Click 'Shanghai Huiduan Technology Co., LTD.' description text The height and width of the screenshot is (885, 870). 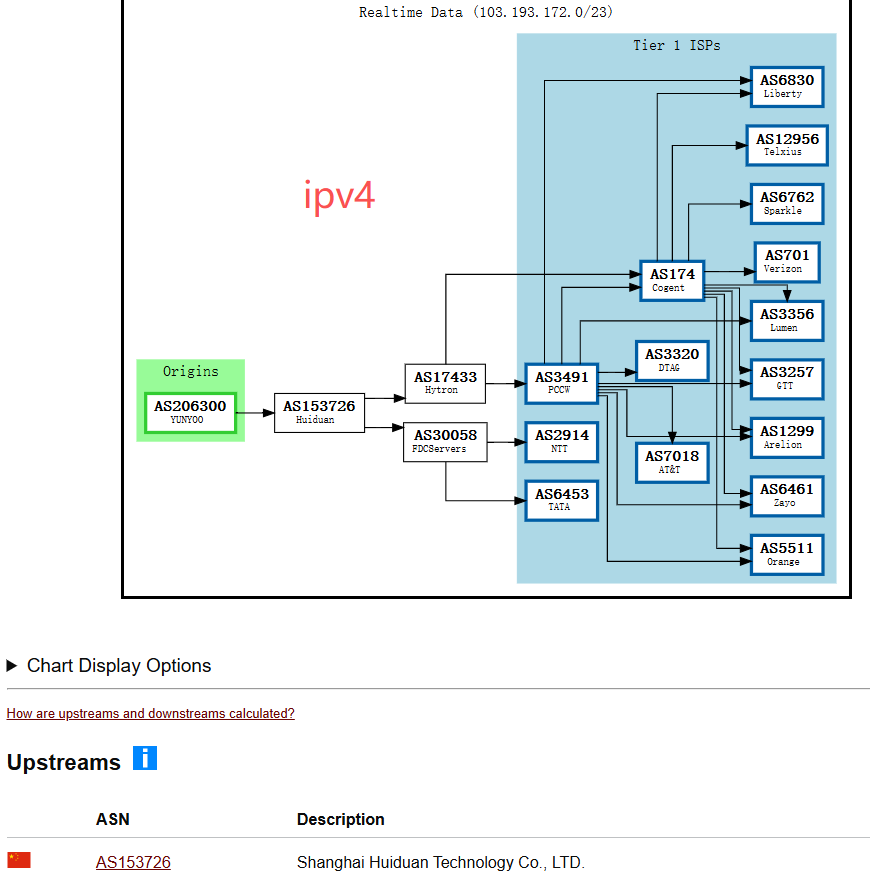pyautogui.click(x=441, y=862)
